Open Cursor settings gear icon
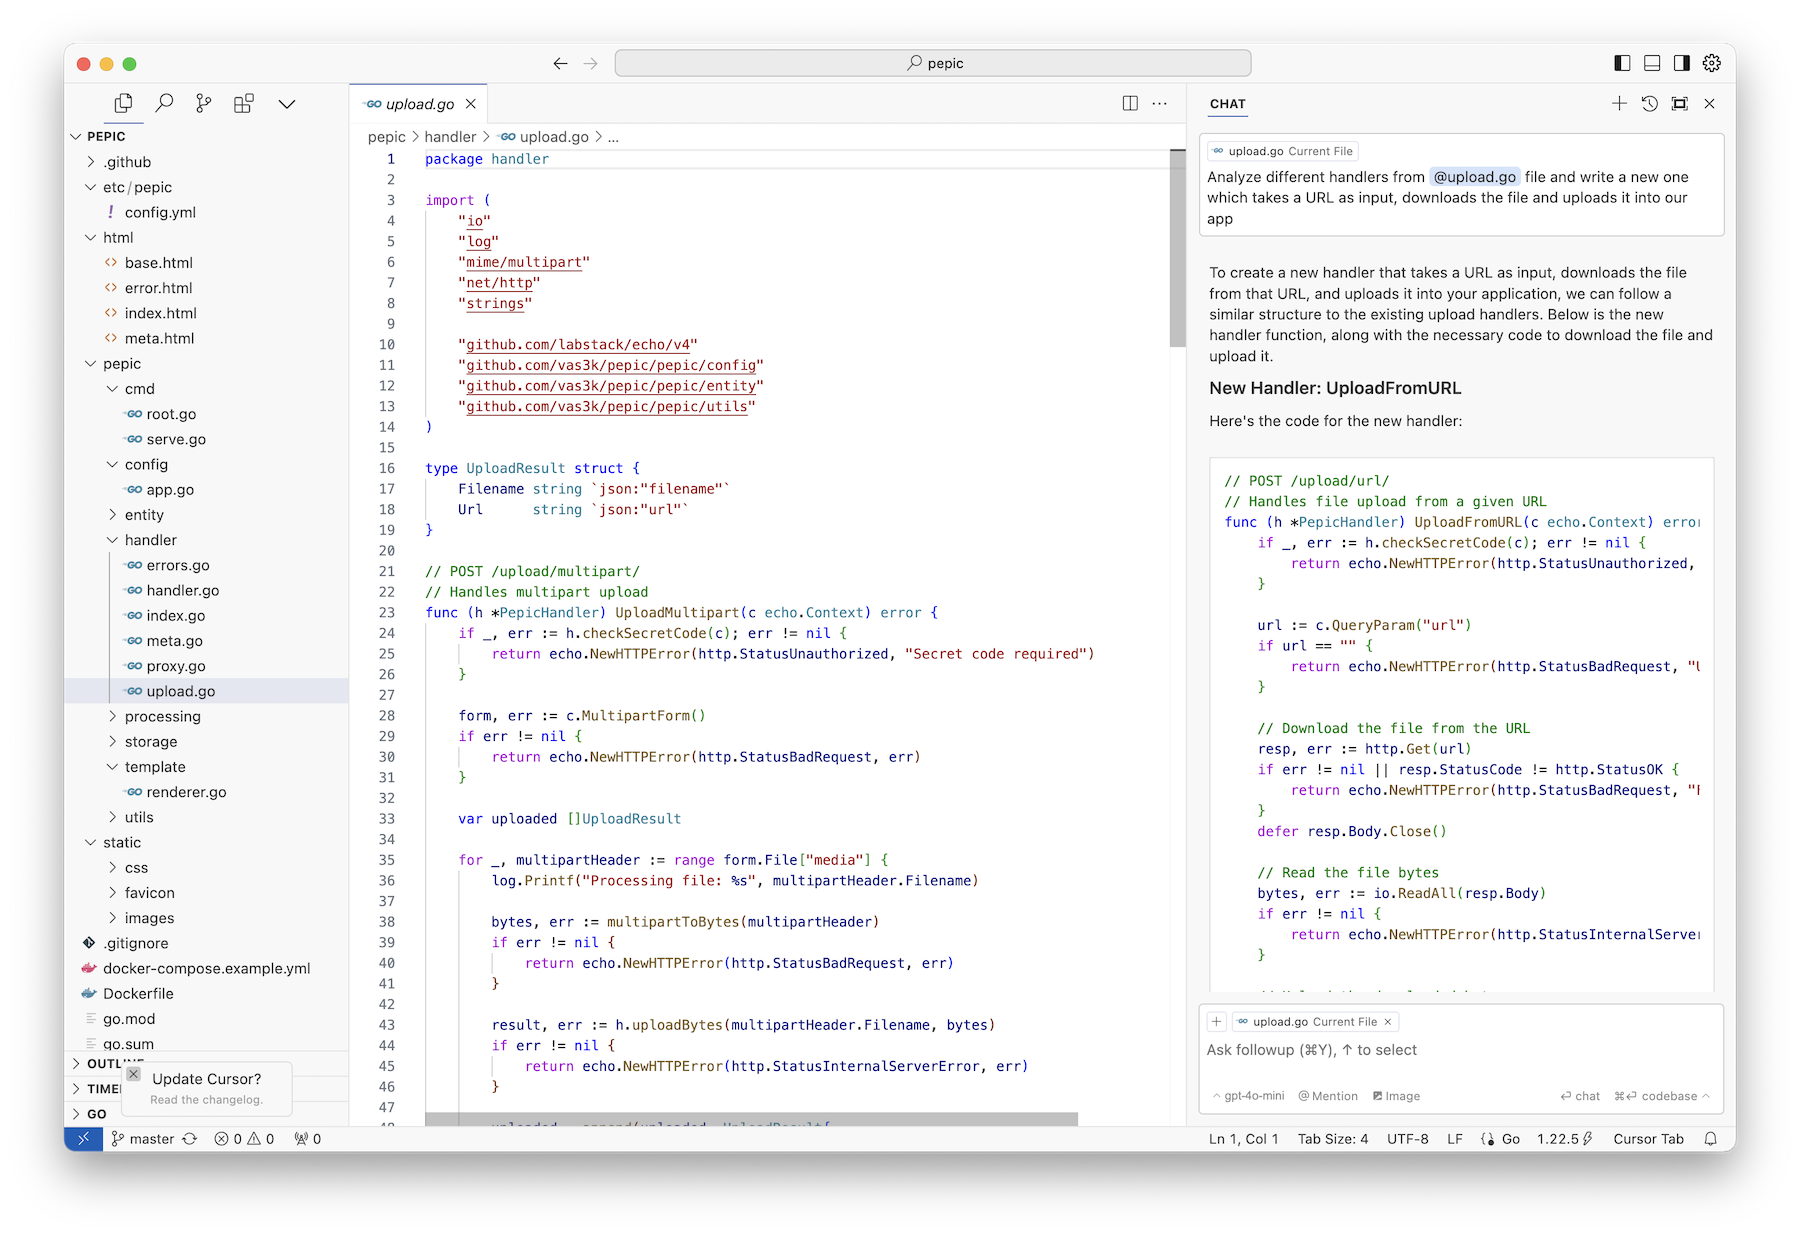Viewport: 1800px width, 1236px height. click(1712, 63)
